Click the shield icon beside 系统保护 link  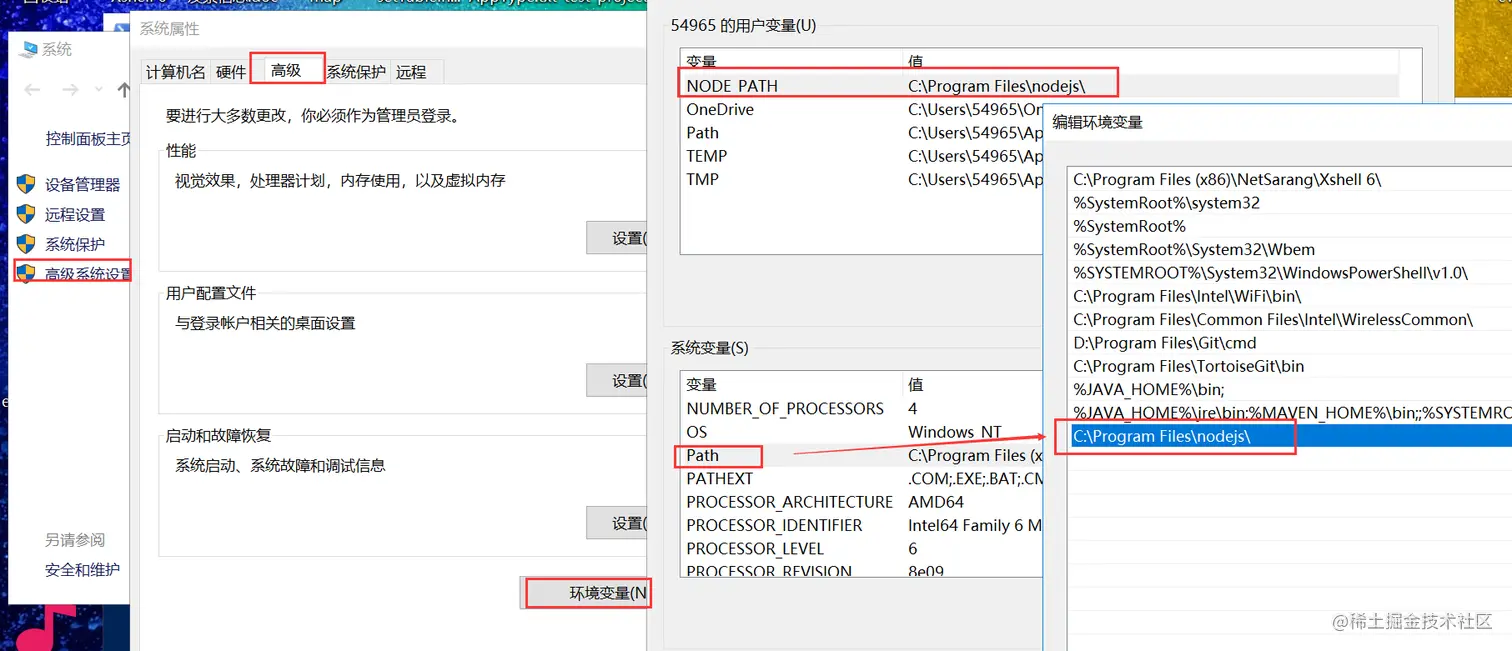pyautogui.click(x=26, y=243)
